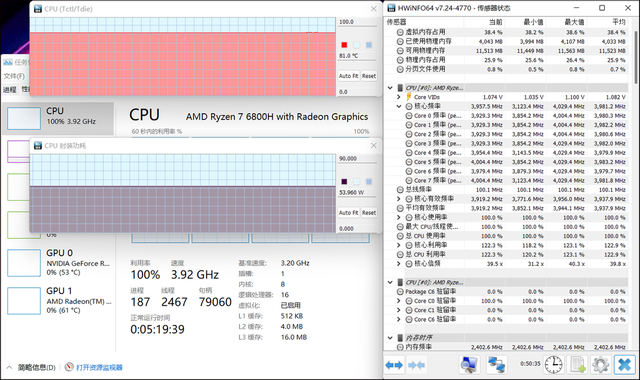Image resolution: width=640 pixels, height=380 pixels.
Task: Collapse the 核心频率 tree node
Action: click(x=399, y=106)
